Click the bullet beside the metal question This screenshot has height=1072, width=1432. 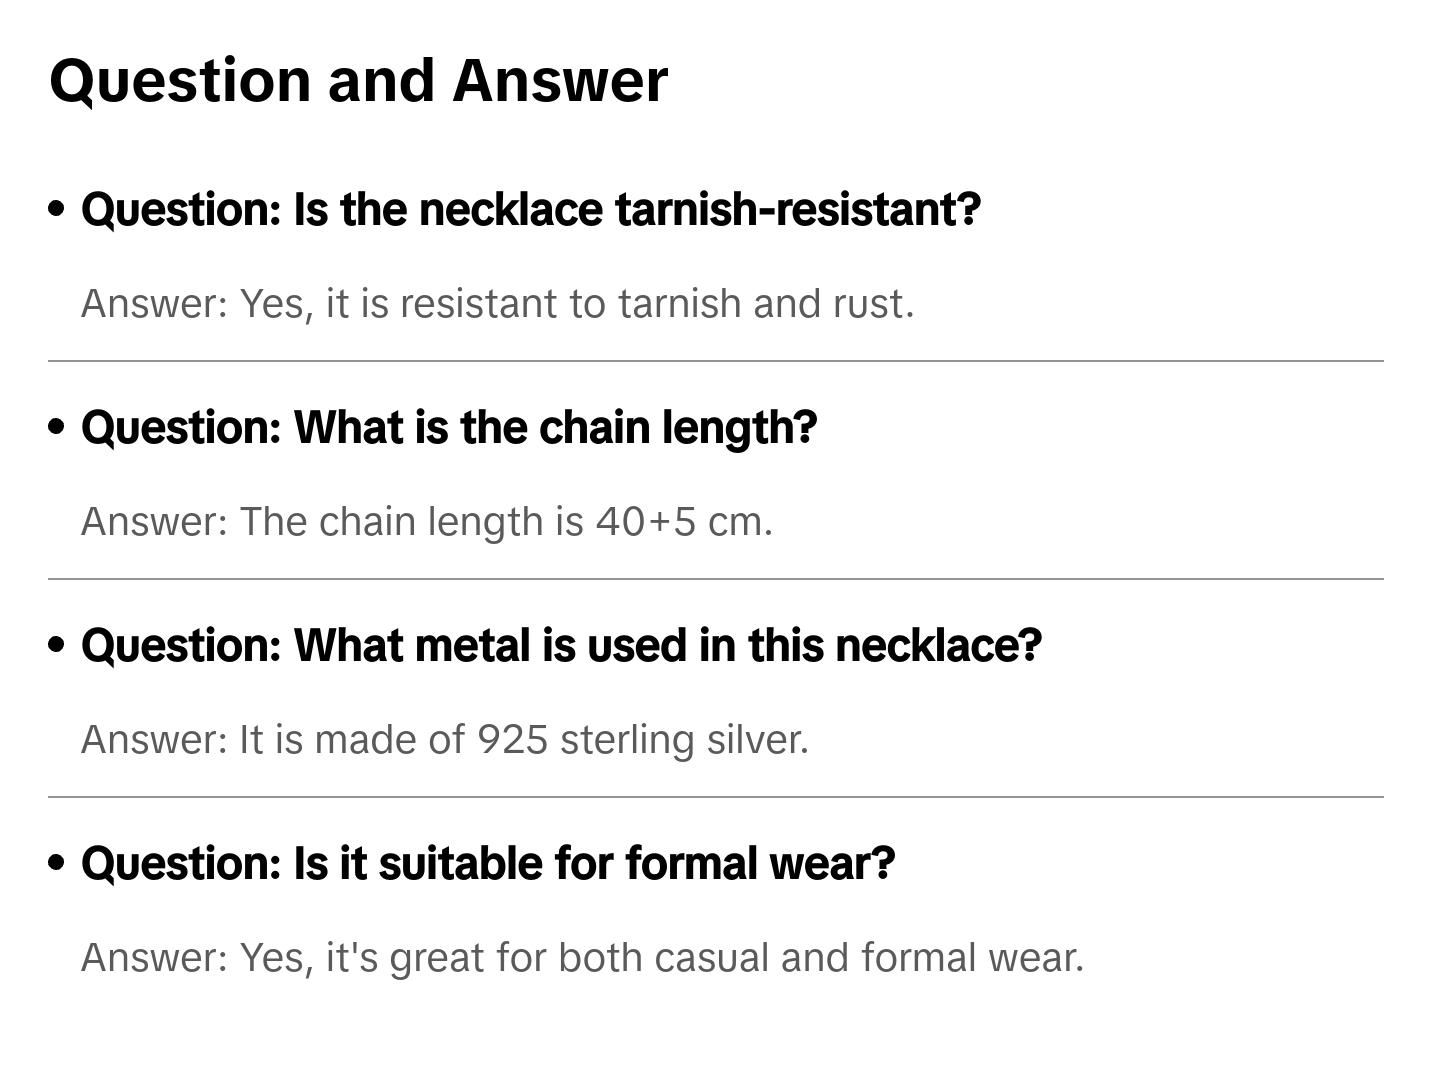click(57, 645)
